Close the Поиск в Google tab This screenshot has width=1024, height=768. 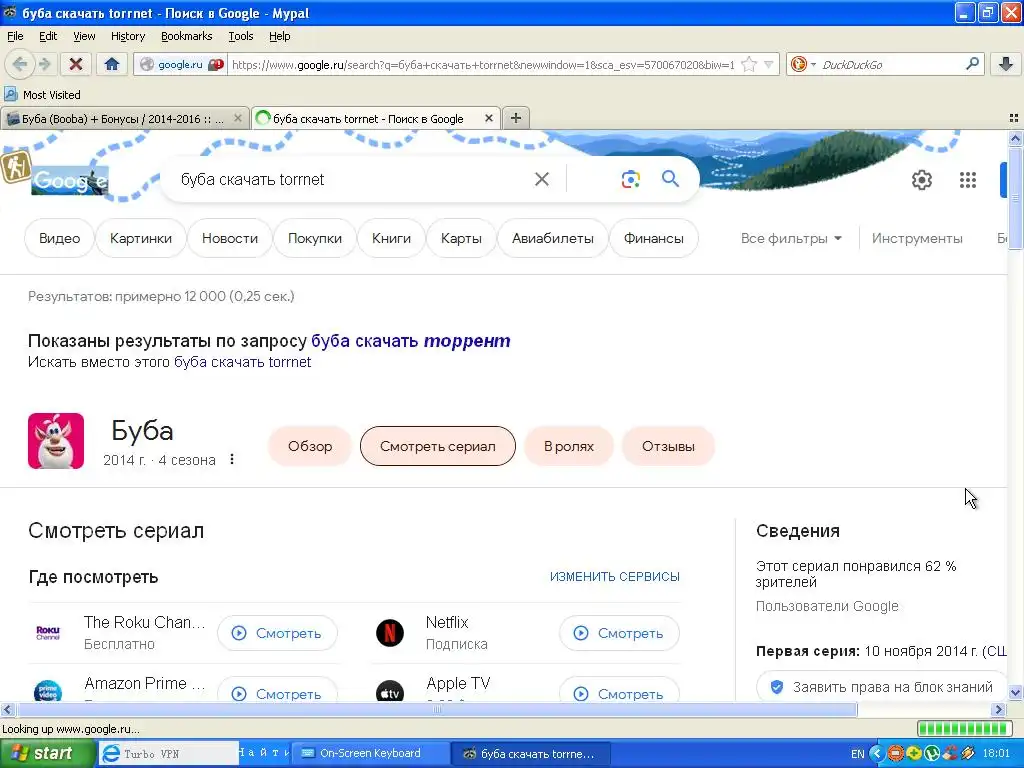click(x=488, y=118)
